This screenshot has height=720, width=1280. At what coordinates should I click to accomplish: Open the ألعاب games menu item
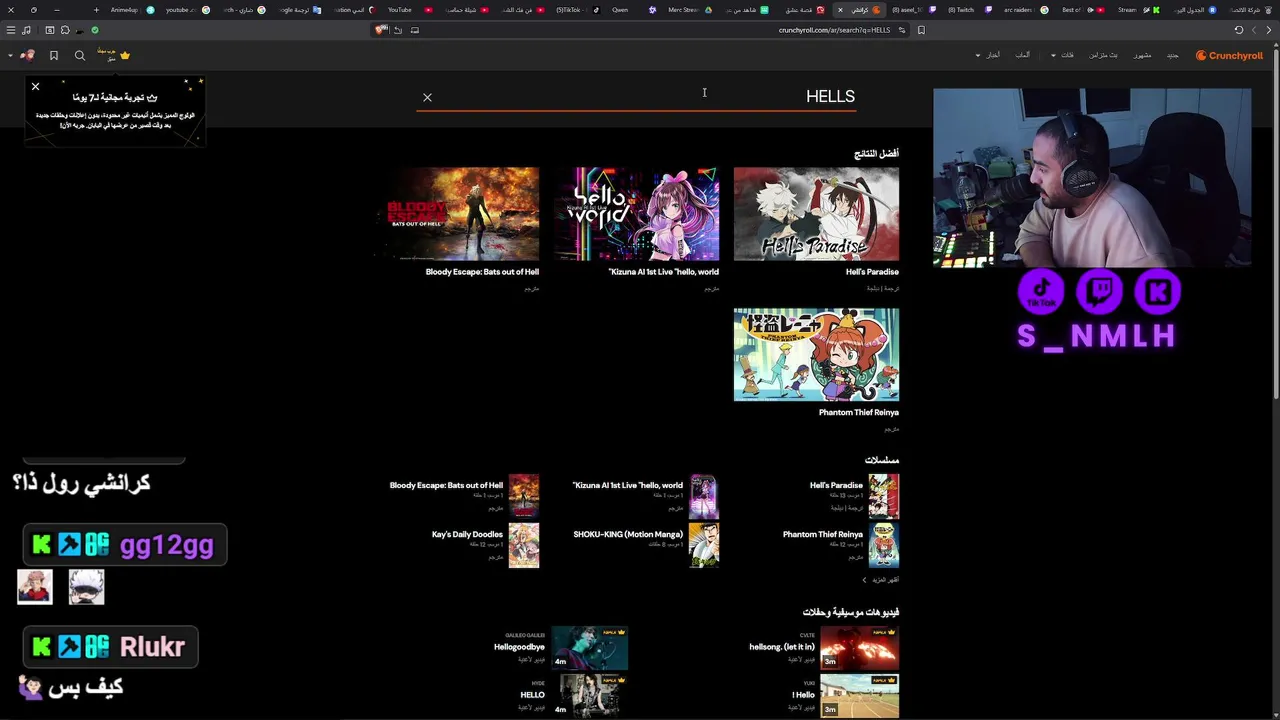(x=1023, y=56)
